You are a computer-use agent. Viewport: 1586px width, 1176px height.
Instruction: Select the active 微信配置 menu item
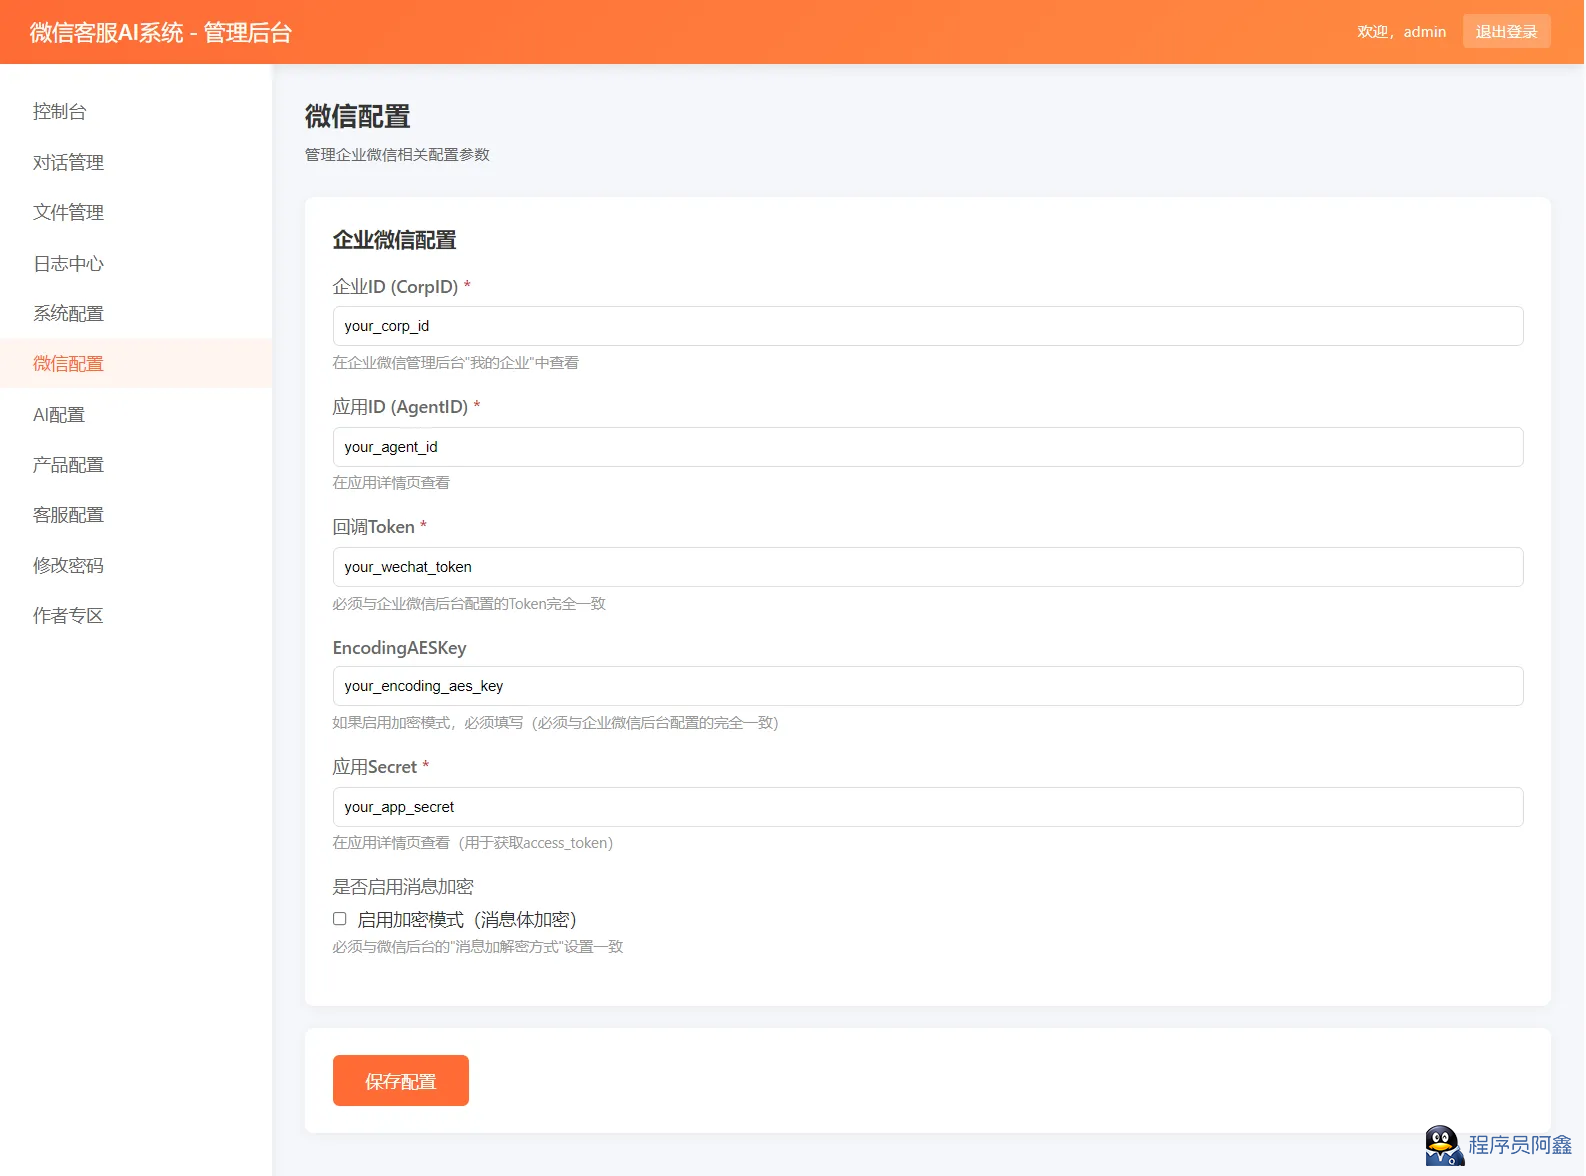[68, 363]
